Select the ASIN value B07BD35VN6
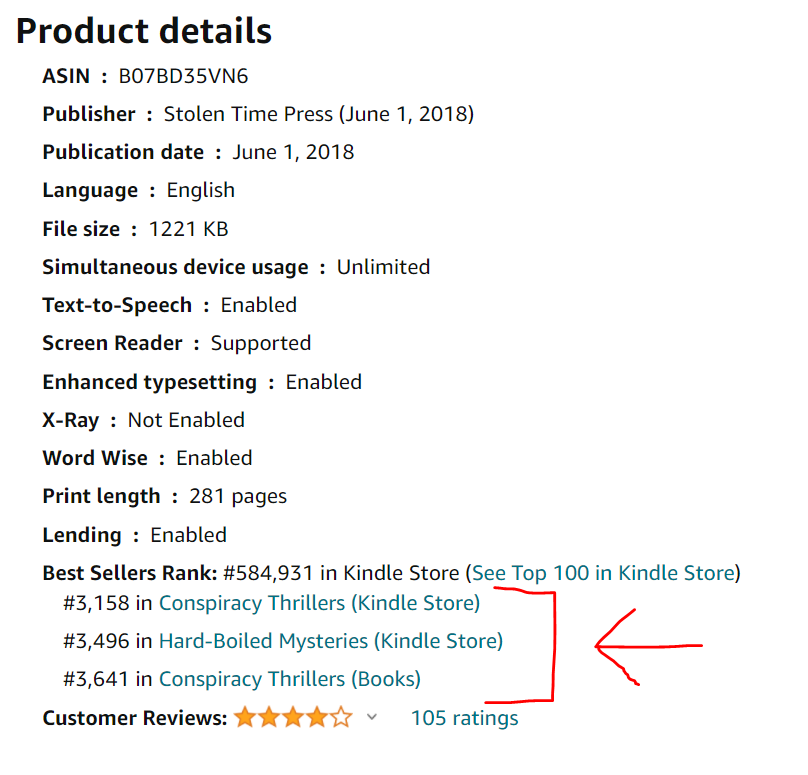The width and height of the screenshot is (808, 775). coord(183,76)
